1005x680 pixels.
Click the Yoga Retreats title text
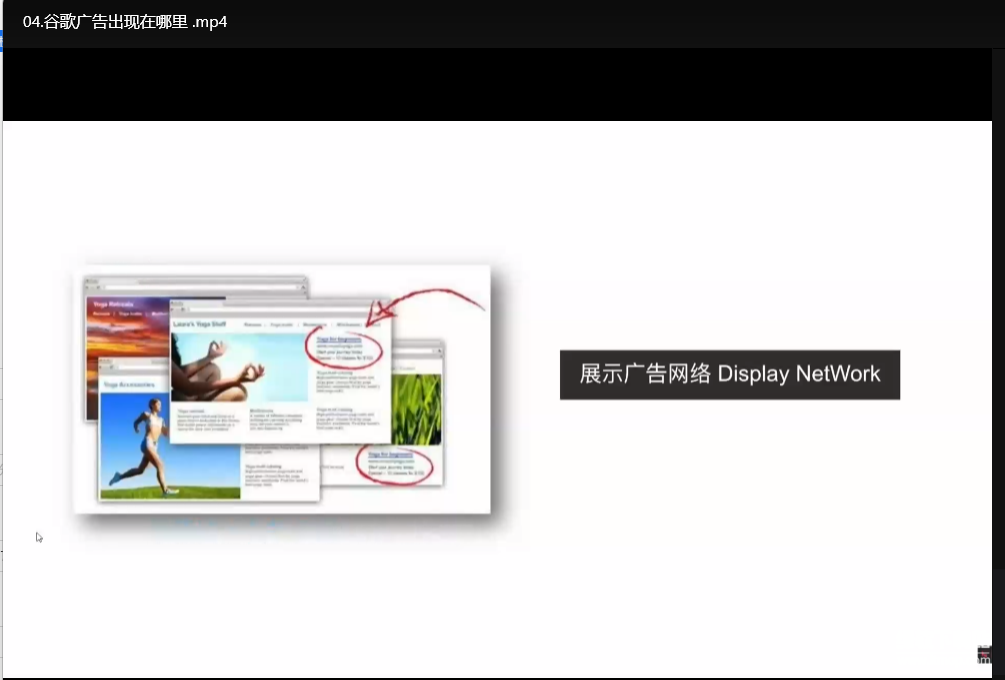coord(113,303)
